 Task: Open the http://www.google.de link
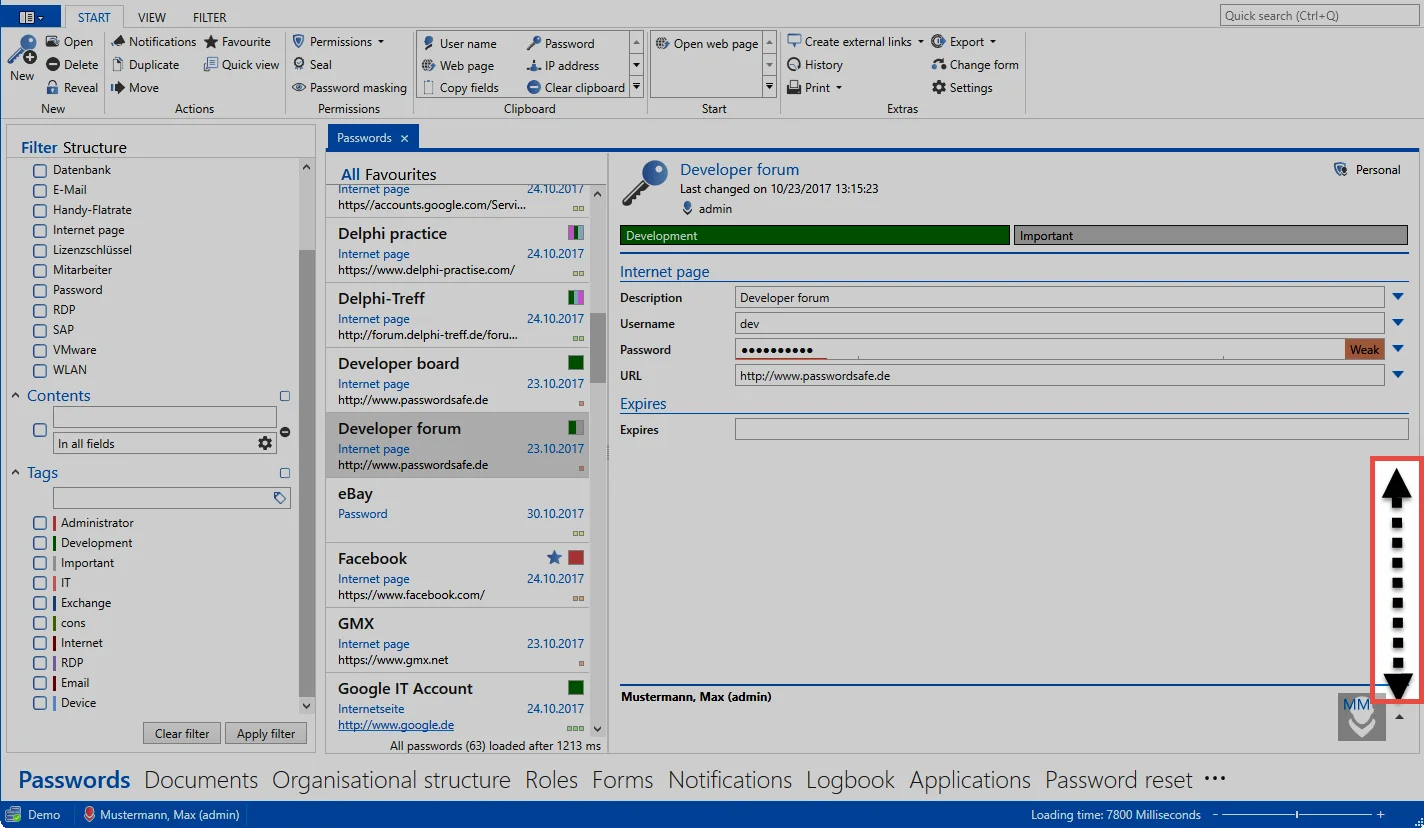click(x=396, y=725)
